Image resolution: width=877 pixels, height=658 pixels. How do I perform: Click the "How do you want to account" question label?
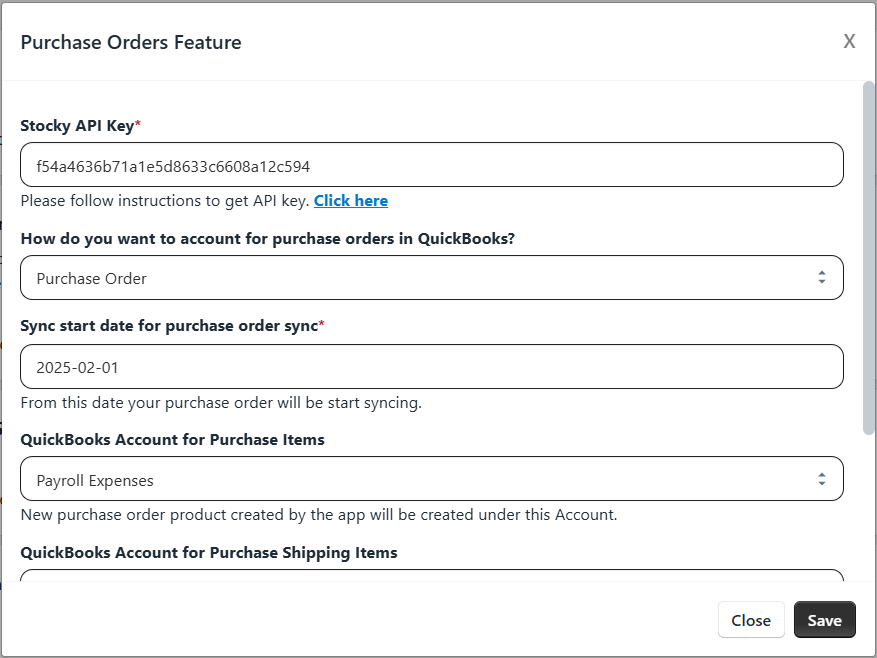click(267, 238)
